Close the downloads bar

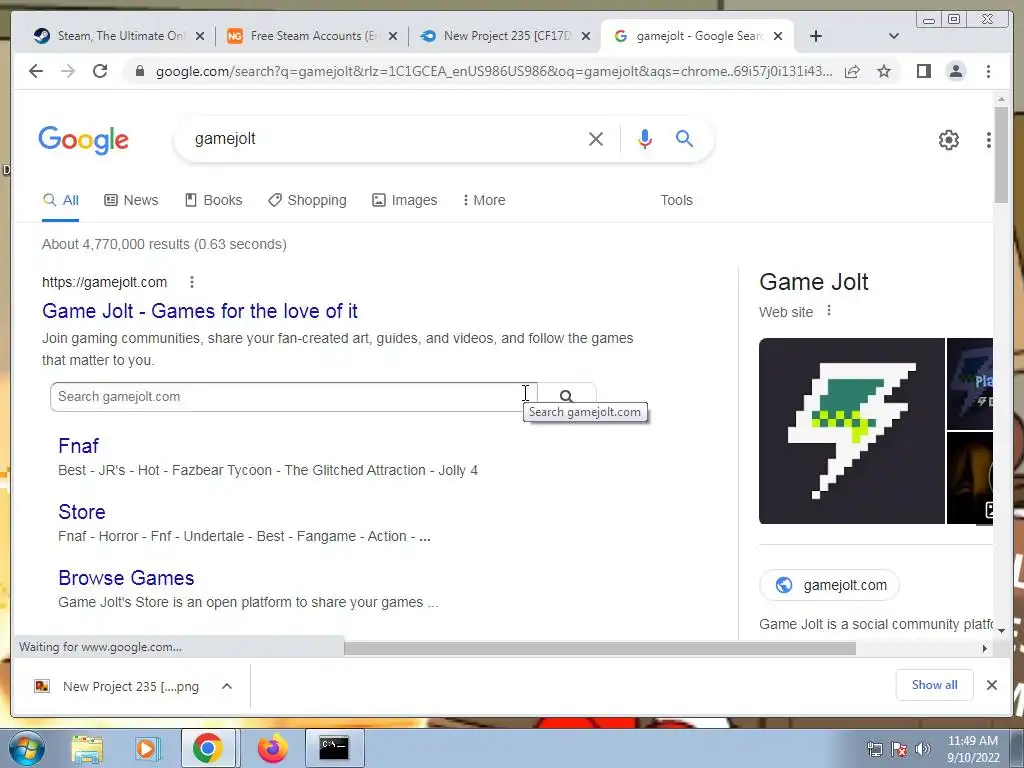click(x=991, y=684)
